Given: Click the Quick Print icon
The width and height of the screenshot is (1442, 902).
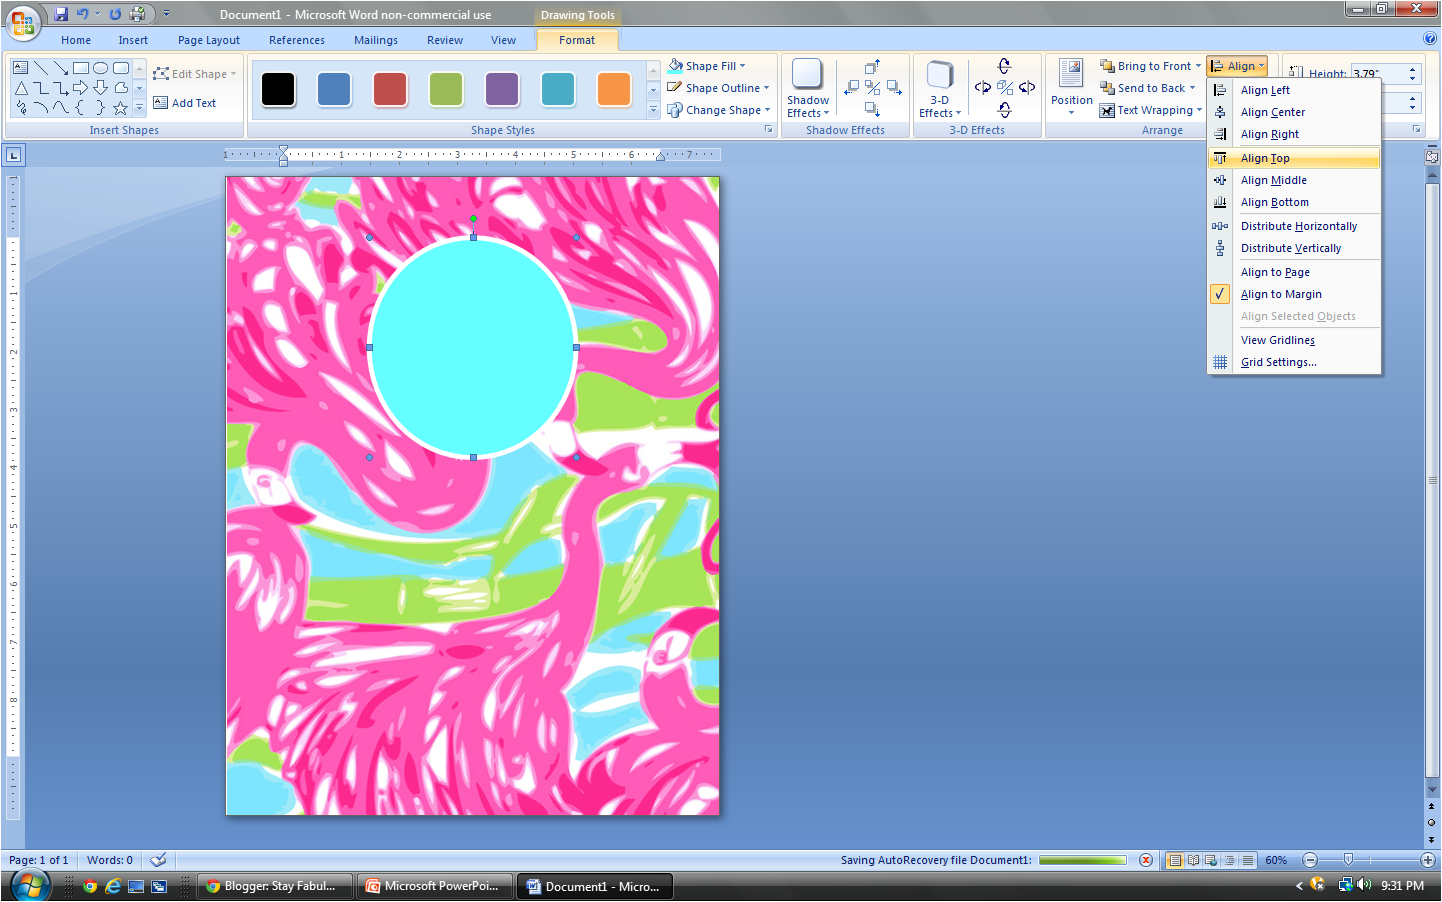Looking at the screenshot, I should point(138,14).
